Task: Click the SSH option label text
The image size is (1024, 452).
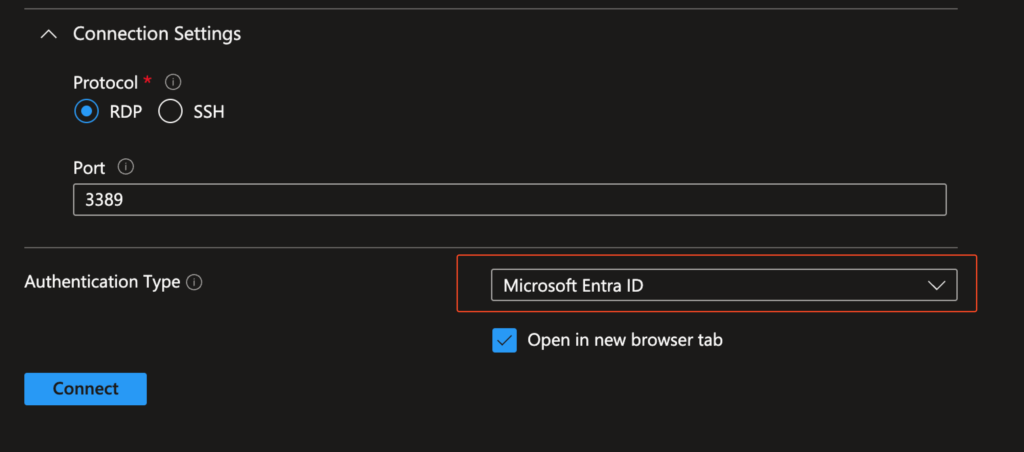Action: (x=208, y=112)
